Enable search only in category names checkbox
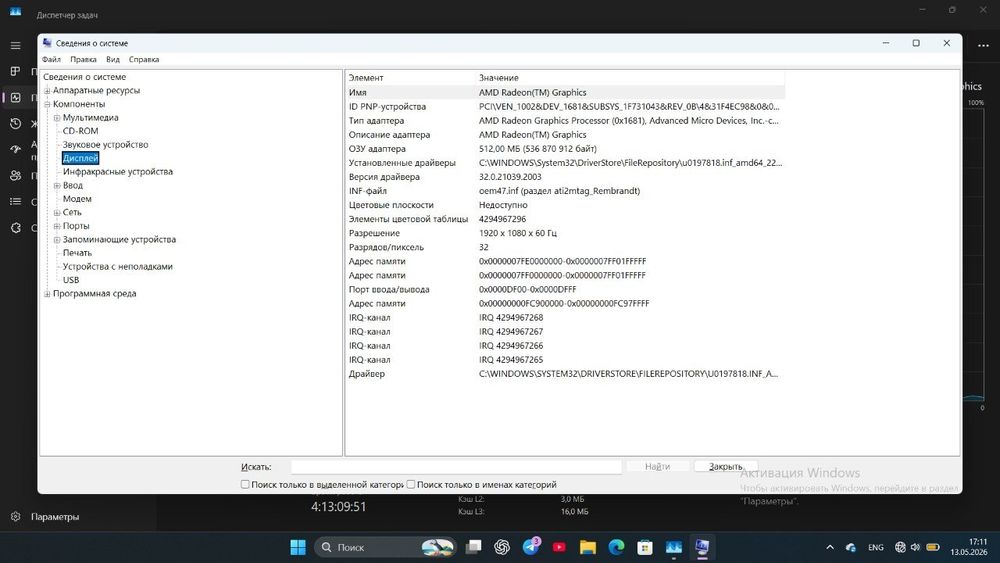Screen dimensions: 1000x563 tap(411, 485)
